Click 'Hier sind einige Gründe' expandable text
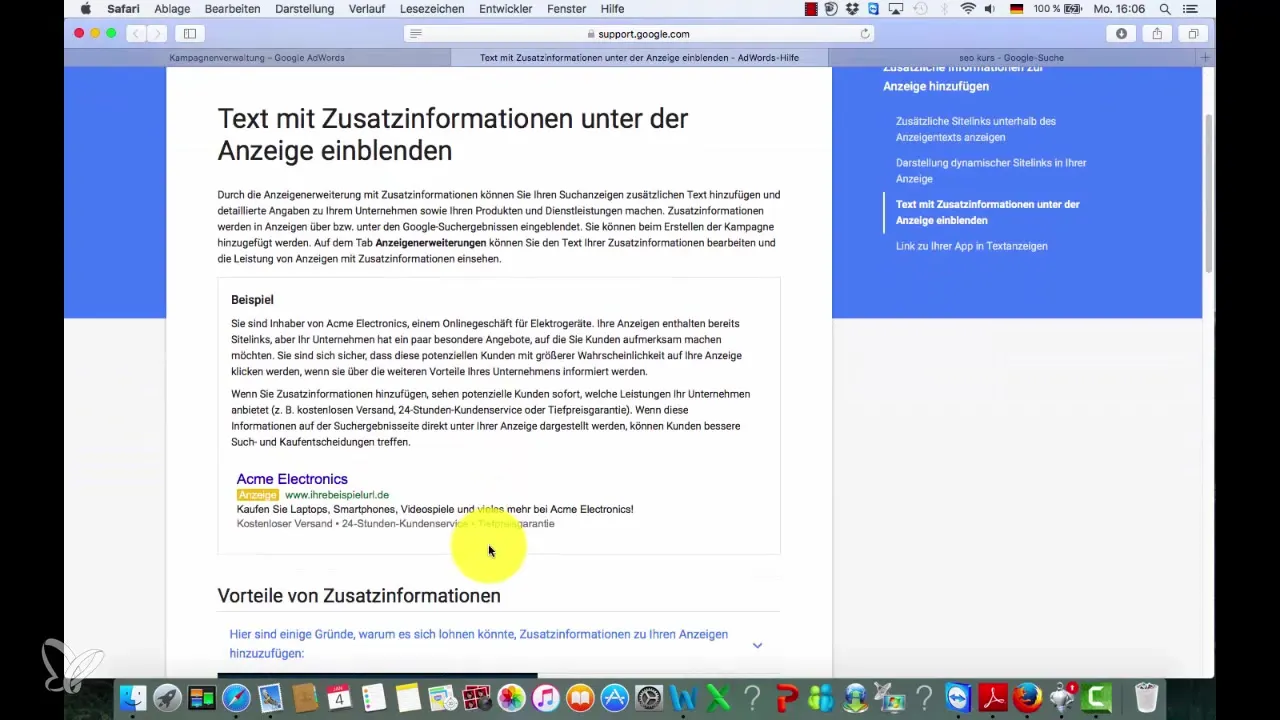The width and height of the screenshot is (1280, 720). tap(479, 644)
